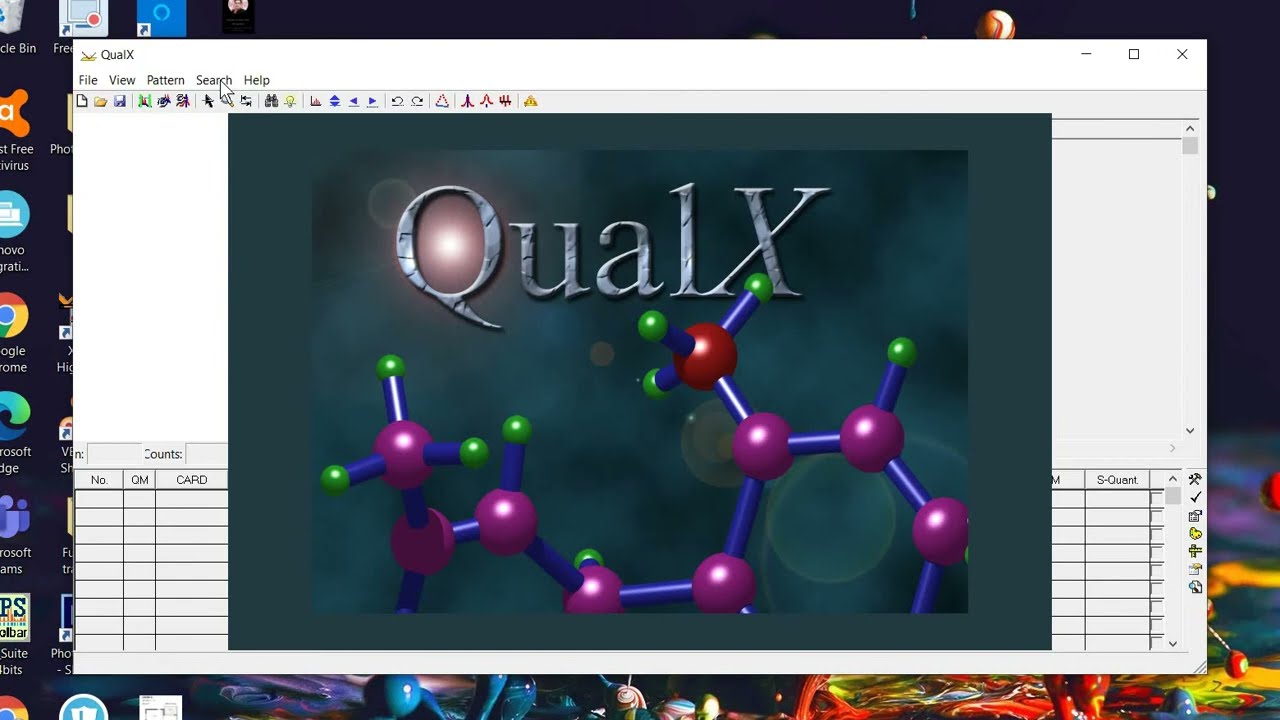Click the bar chart pattern icon

click(316, 101)
